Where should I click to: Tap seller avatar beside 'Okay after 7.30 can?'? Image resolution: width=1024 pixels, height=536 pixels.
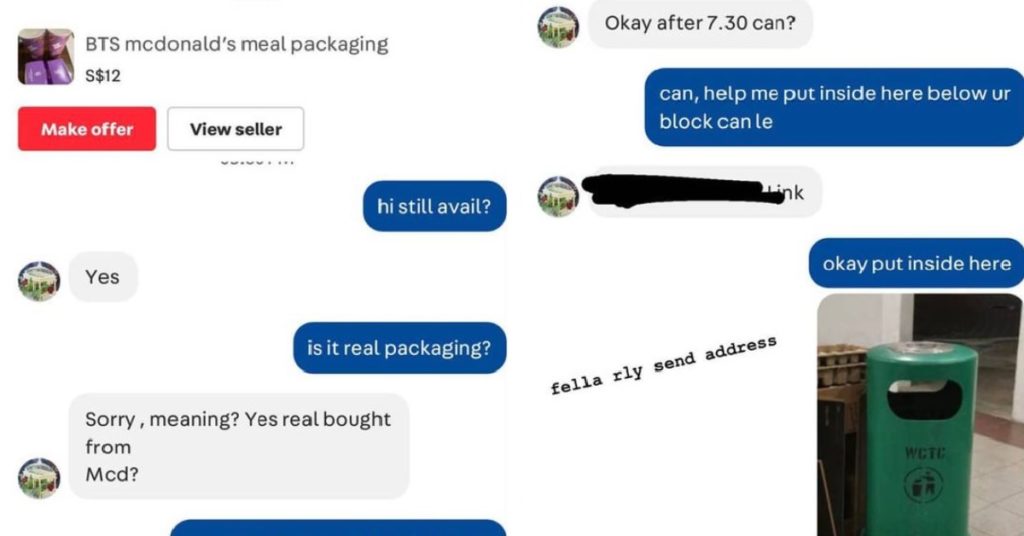pyautogui.click(x=558, y=27)
